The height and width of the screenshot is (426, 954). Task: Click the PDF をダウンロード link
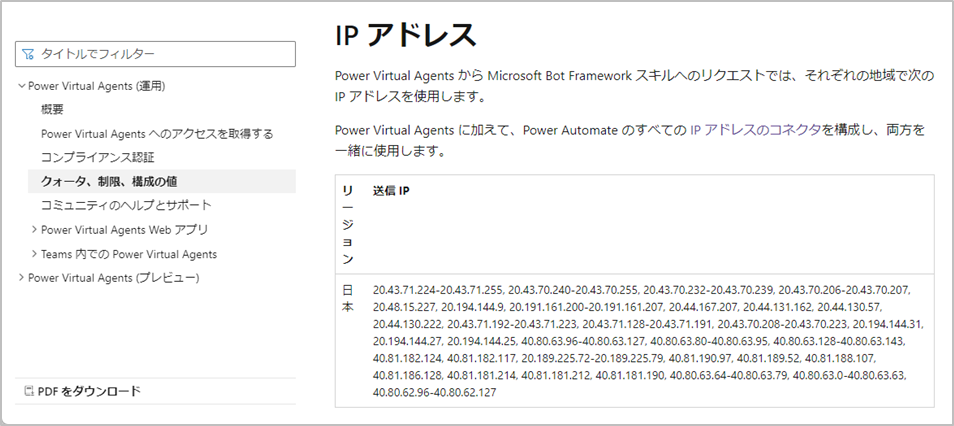[89, 391]
